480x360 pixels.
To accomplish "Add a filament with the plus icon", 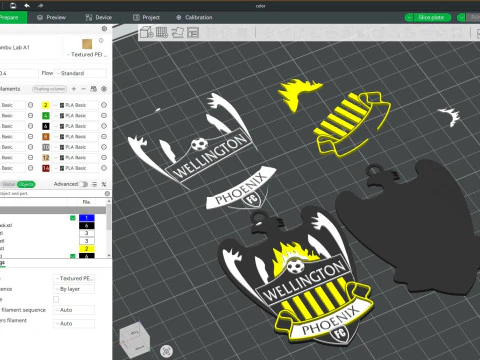I will click(74, 89).
